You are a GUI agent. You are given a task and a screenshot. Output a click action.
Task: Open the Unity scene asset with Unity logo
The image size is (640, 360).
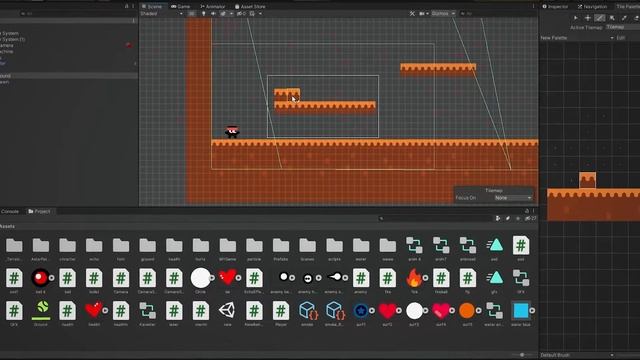tap(227, 310)
